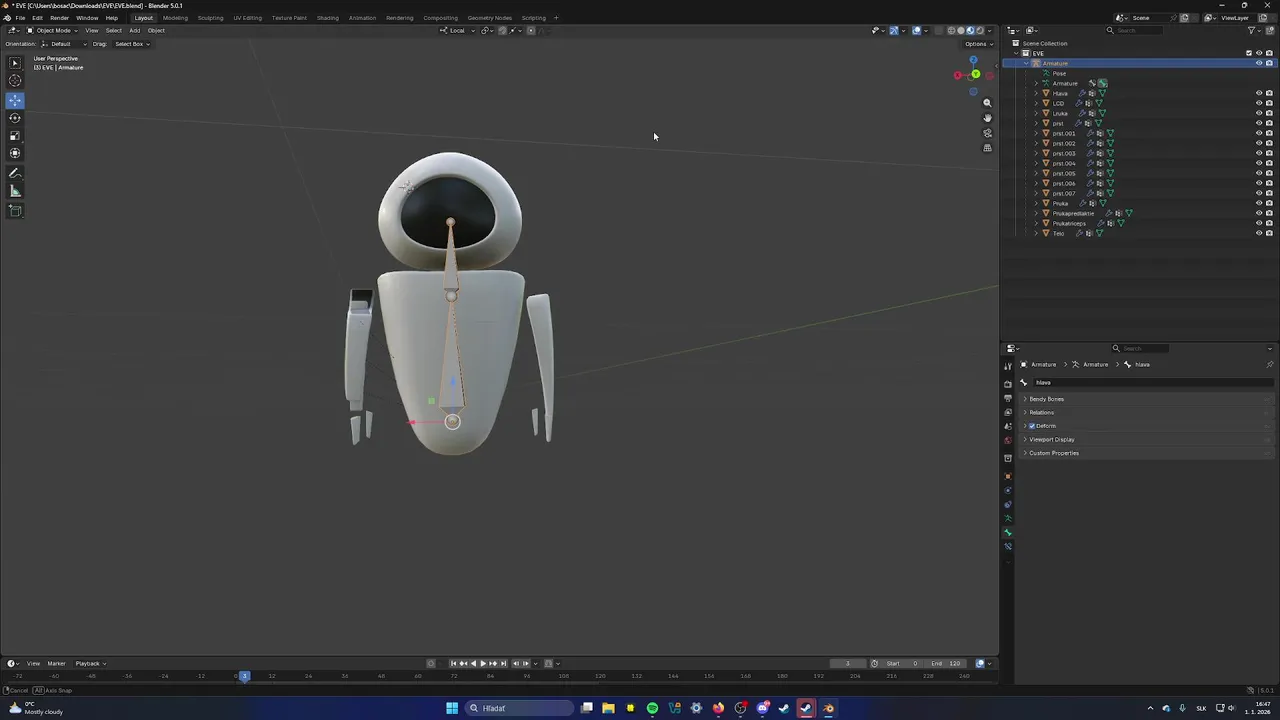Viewport: 1280px width, 720px height.
Task: Open the Physics properties tab
Action: [x=1008, y=491]
